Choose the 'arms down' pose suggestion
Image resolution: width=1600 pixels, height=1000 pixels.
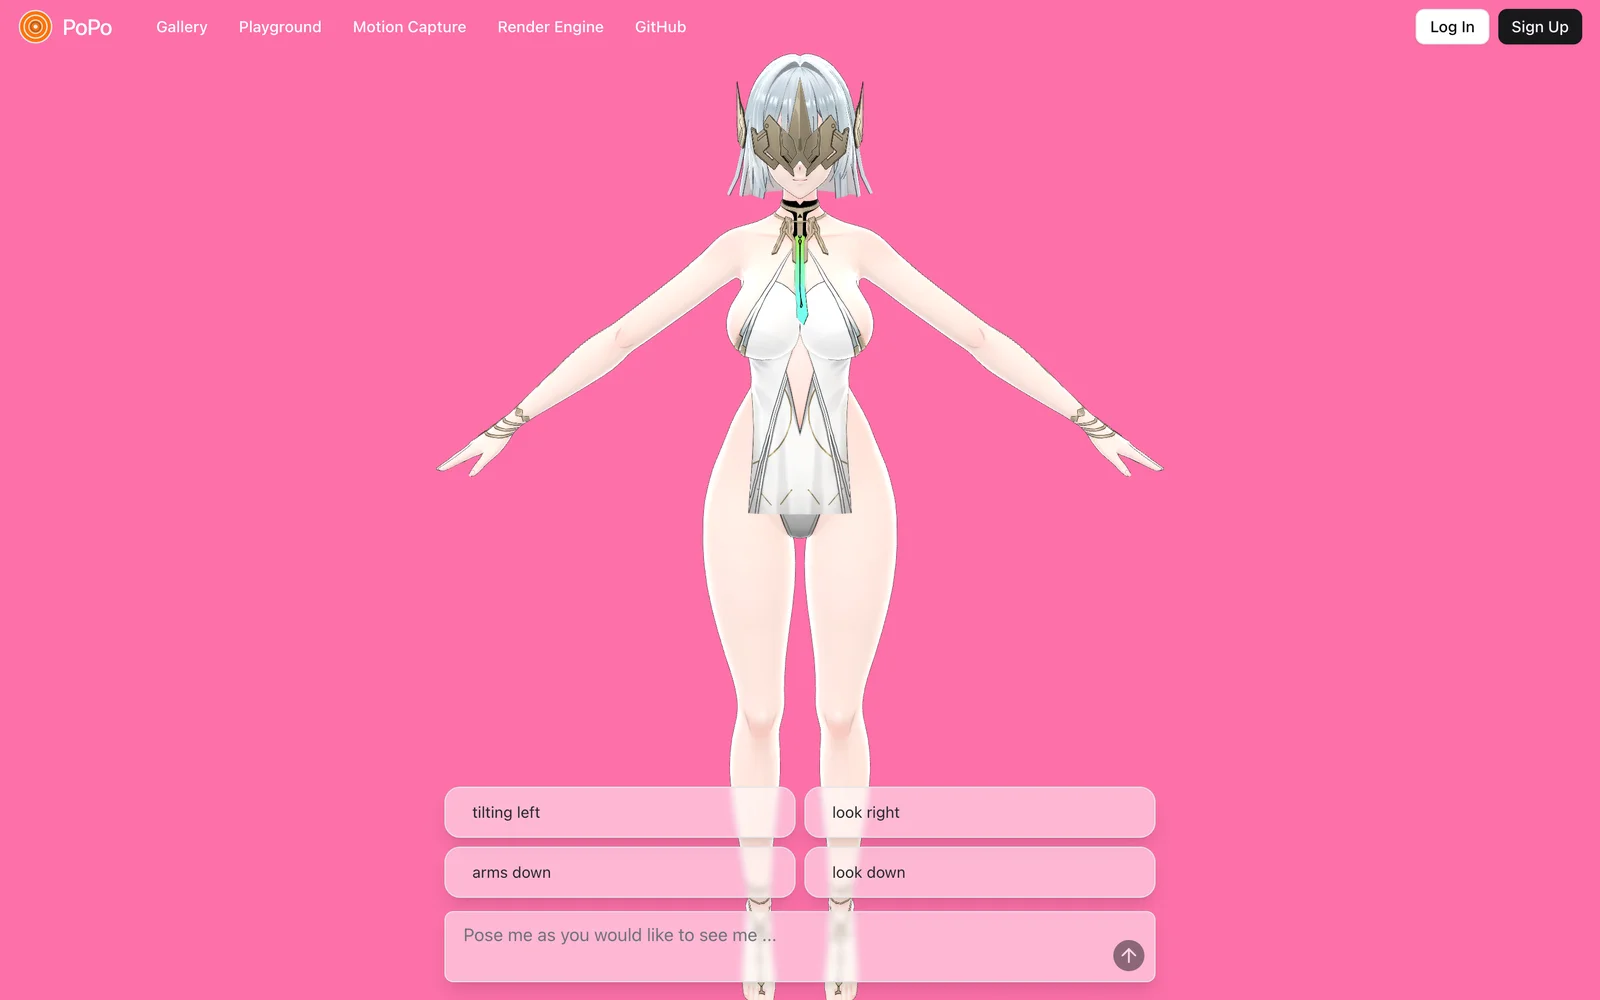620,872
